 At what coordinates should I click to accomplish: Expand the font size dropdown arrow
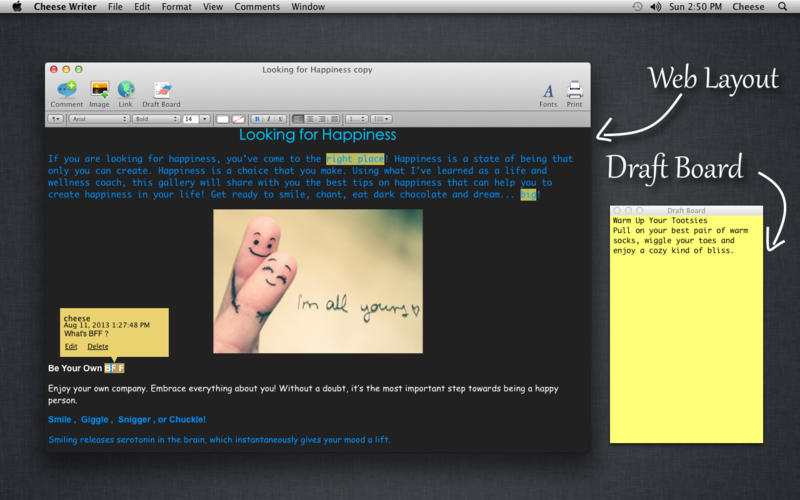(x=205, y=119)
